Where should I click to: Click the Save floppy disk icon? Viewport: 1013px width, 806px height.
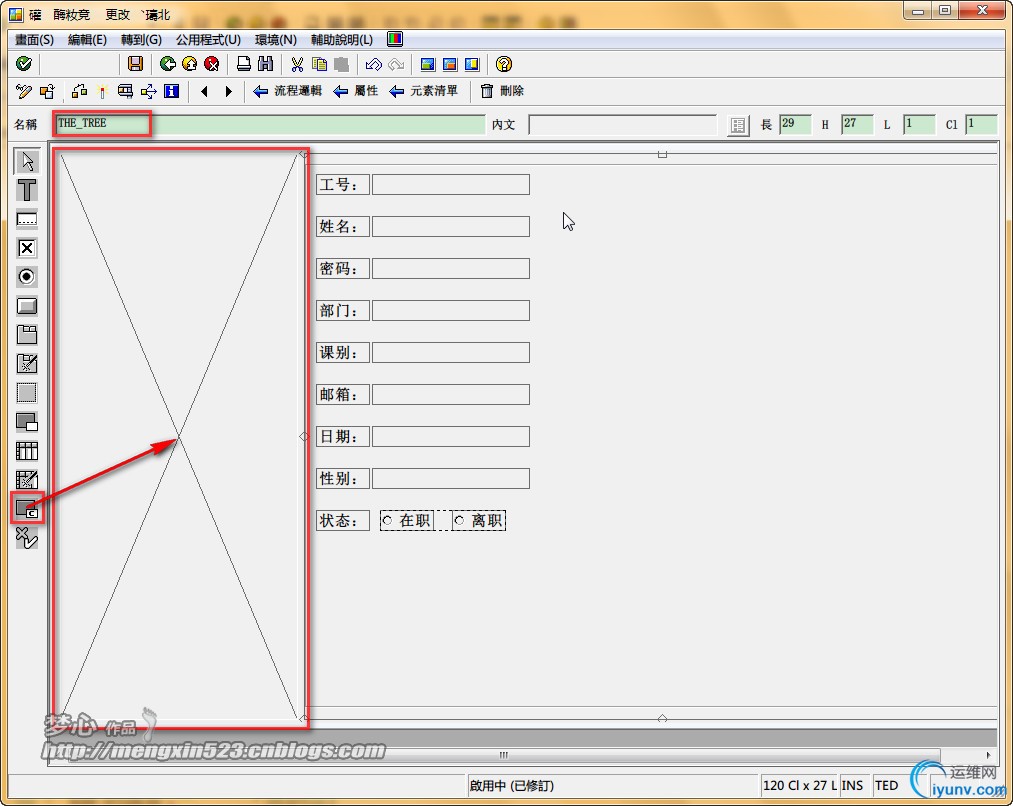coord(135,63)
